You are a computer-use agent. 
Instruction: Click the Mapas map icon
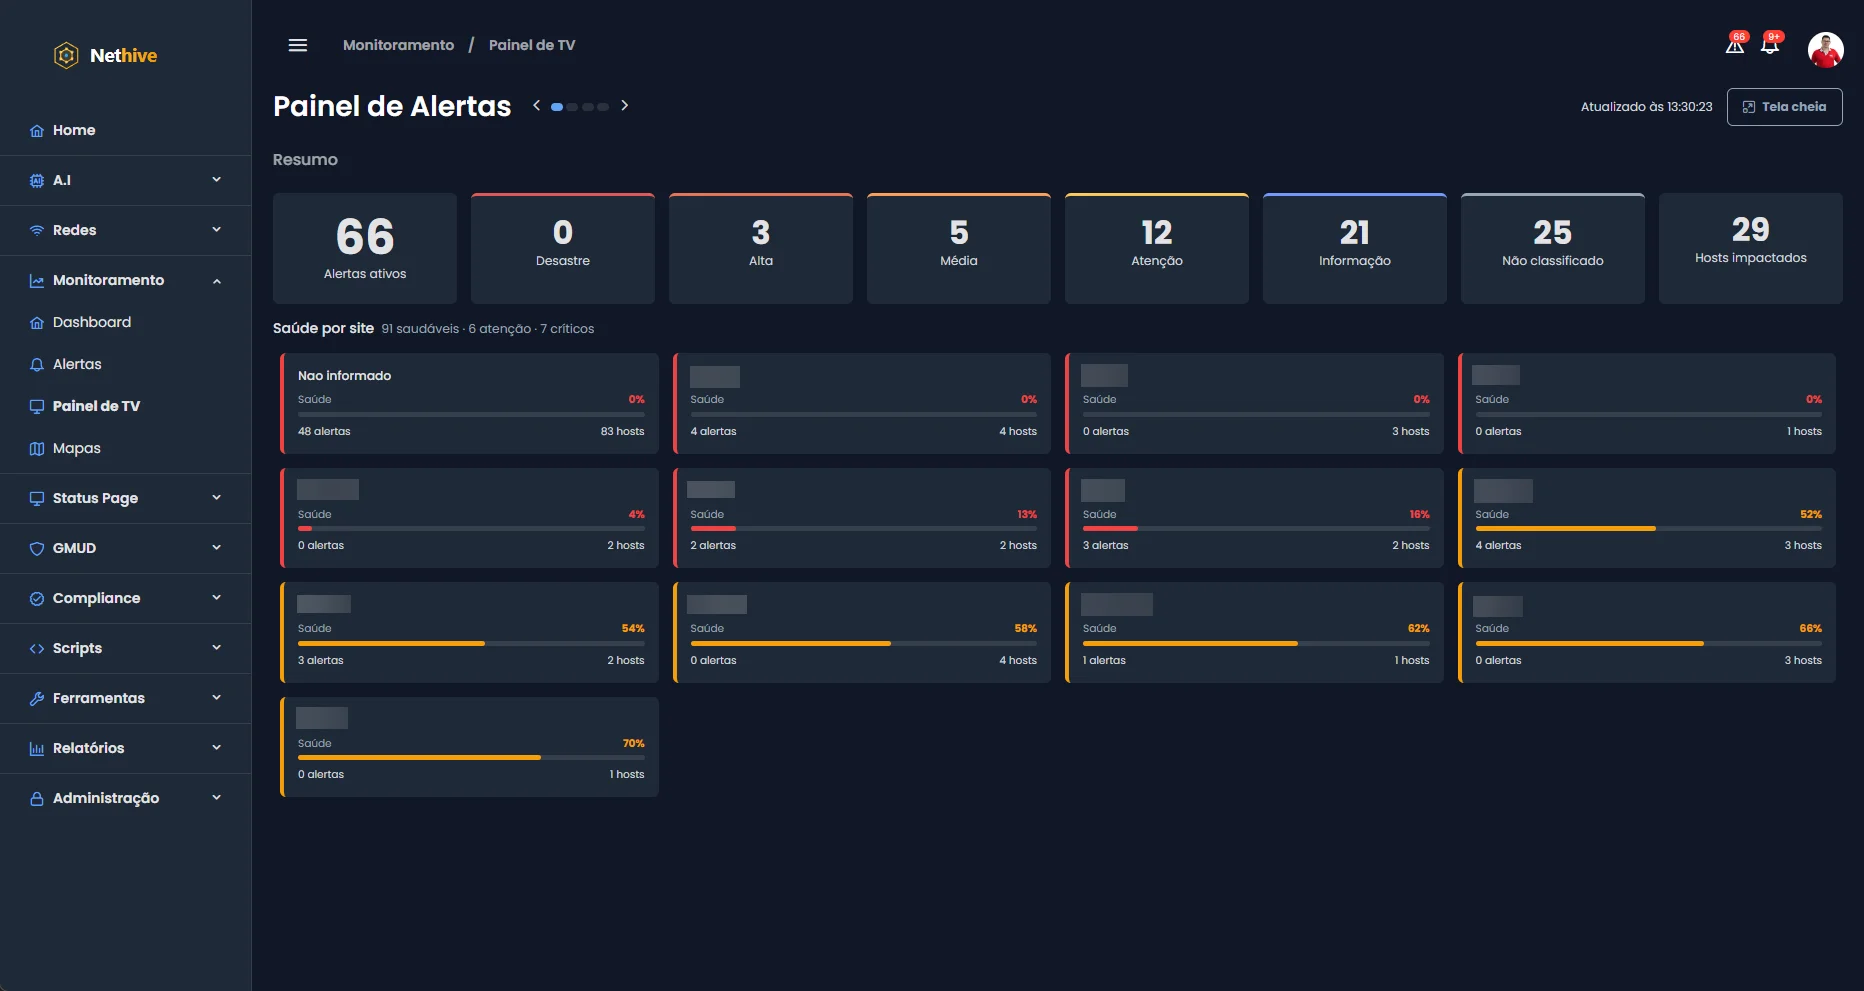[x=37, y=449]
